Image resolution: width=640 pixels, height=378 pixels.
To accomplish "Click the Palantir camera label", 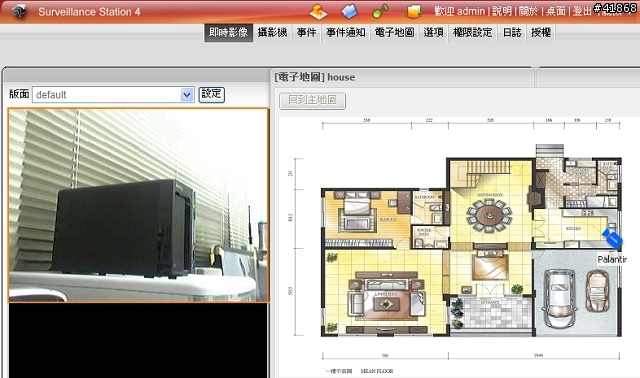I will 612,259.
